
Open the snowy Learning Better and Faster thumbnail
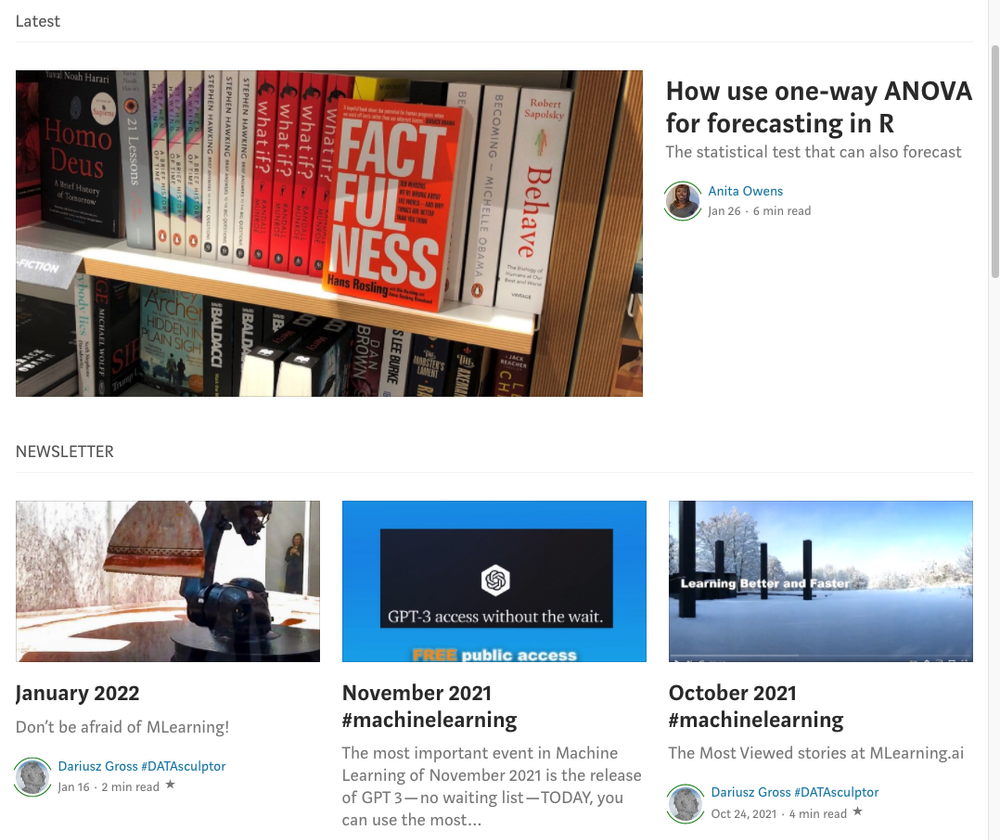pyautogui.click(x=821, y=581)
